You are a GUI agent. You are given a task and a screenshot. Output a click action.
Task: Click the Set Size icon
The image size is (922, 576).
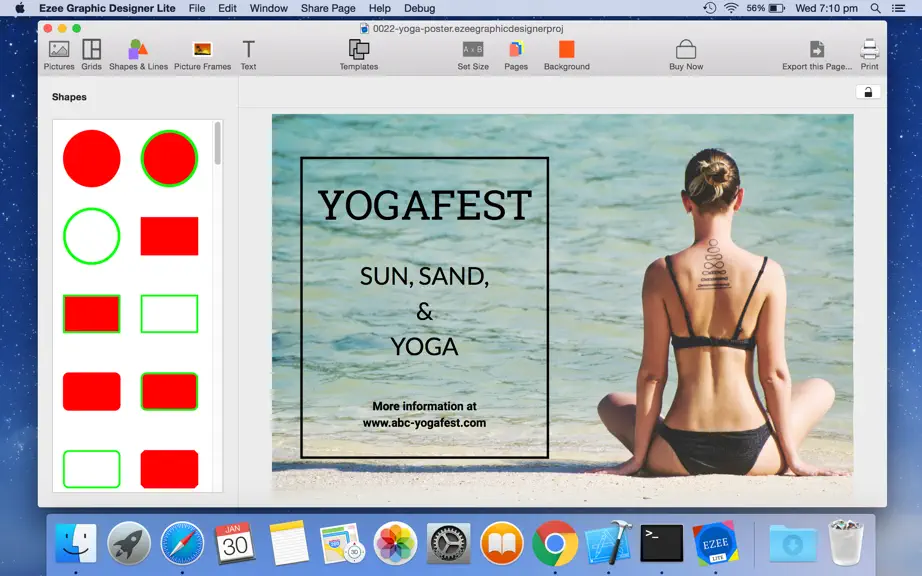pyautogui.click(x=473, y=55)
